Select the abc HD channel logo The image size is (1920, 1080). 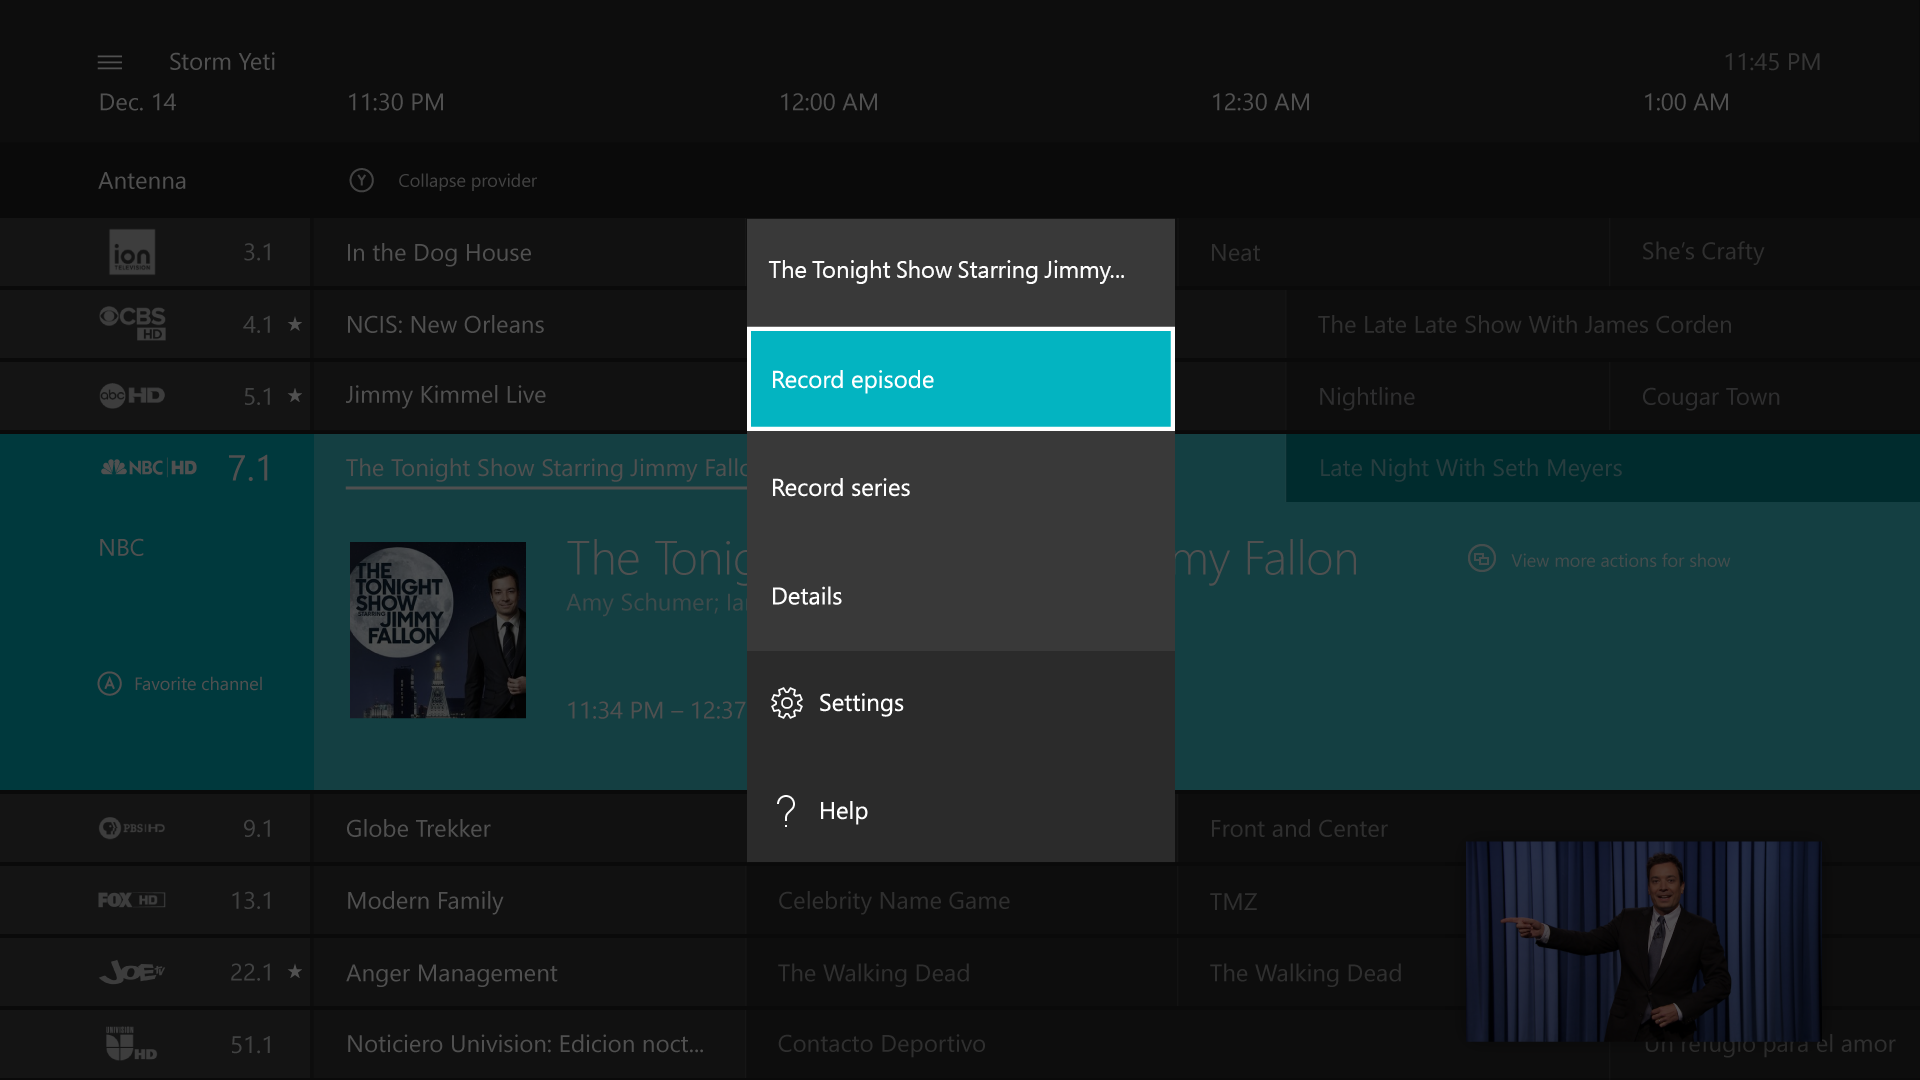coord(132,395)
